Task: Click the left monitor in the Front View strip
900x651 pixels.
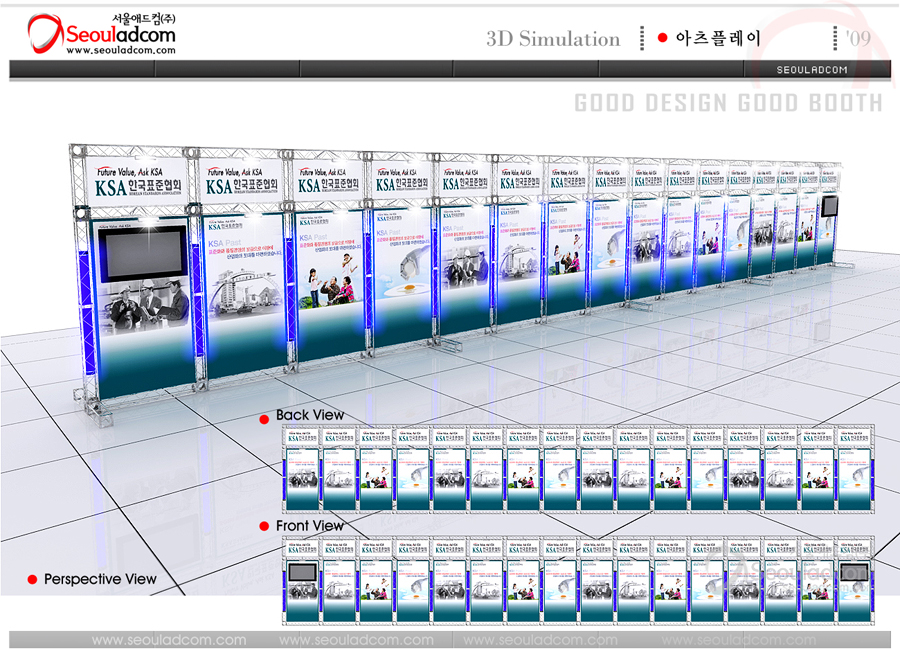Action: [x=301, y=573]
